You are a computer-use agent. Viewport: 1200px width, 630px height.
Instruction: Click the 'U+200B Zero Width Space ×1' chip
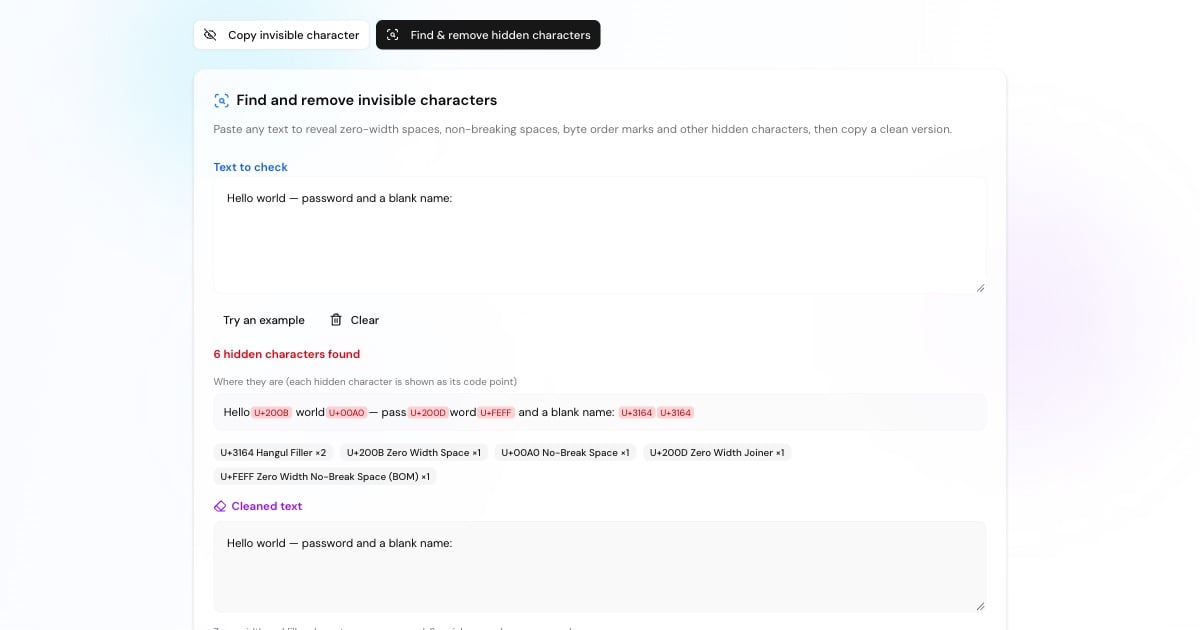[x=414, y=453]
